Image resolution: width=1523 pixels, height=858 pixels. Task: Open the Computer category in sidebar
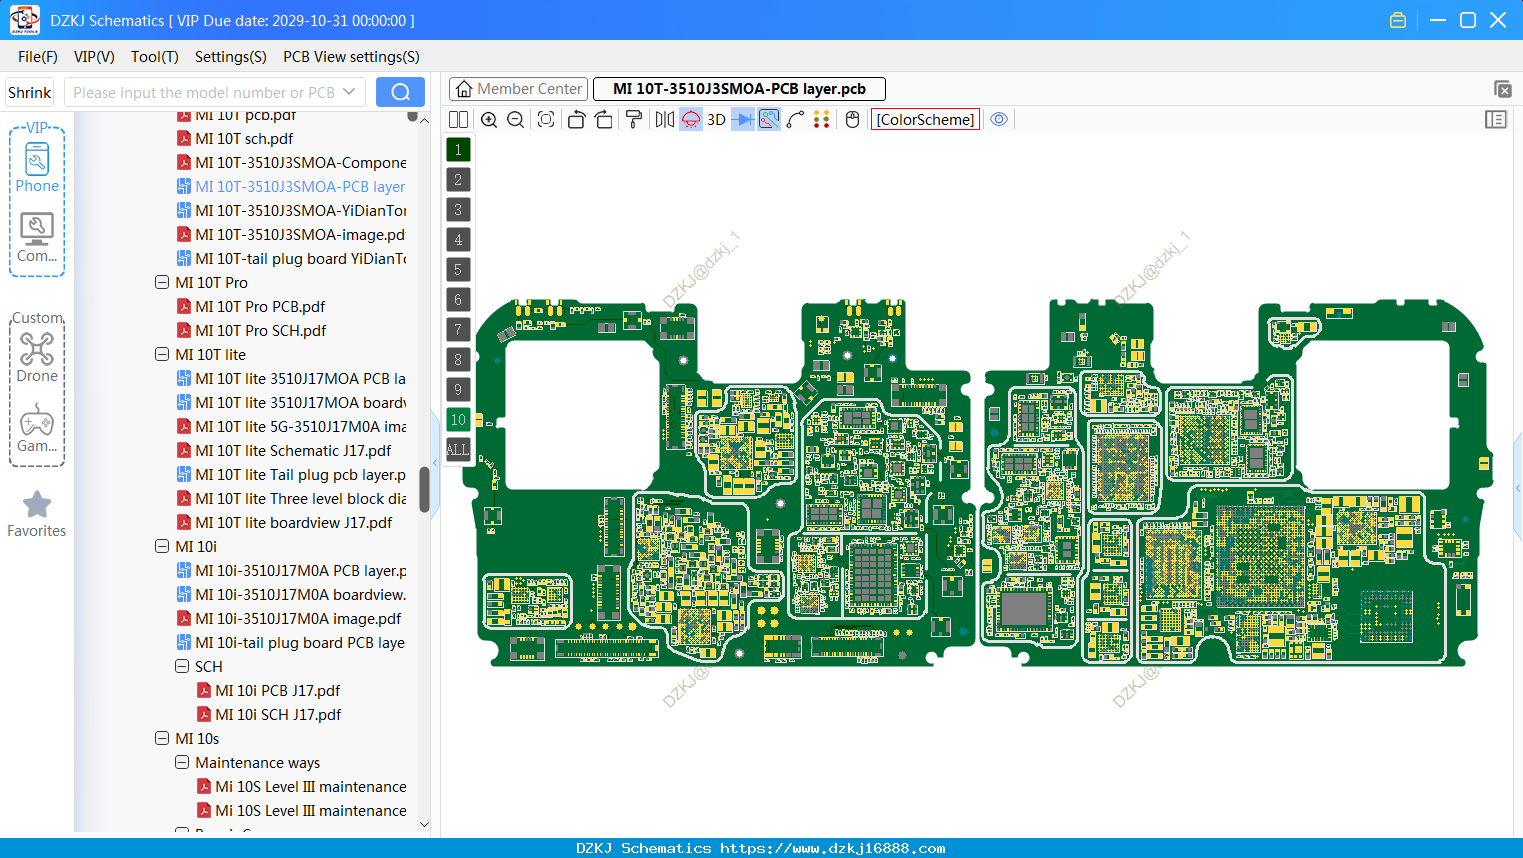pyautogui.click(x=37, y=238)
